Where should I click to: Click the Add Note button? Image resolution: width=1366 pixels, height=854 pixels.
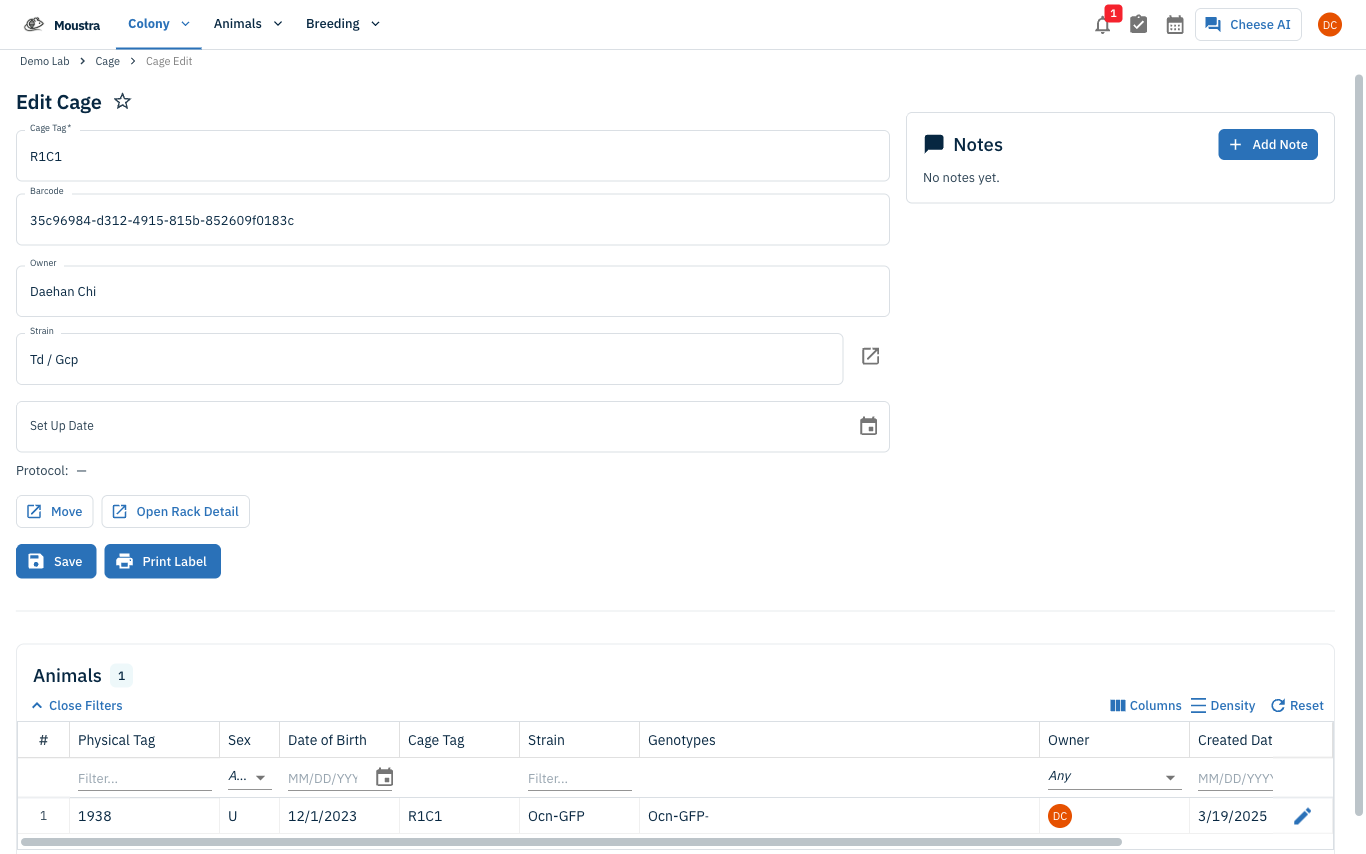[1268, 144]
